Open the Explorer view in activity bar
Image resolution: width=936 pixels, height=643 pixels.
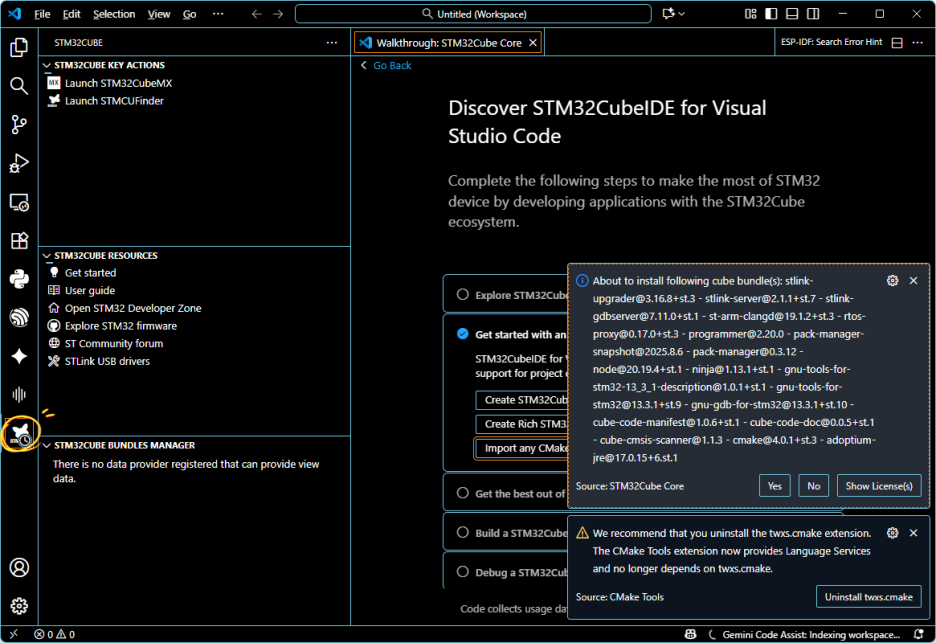coord(19,47)
